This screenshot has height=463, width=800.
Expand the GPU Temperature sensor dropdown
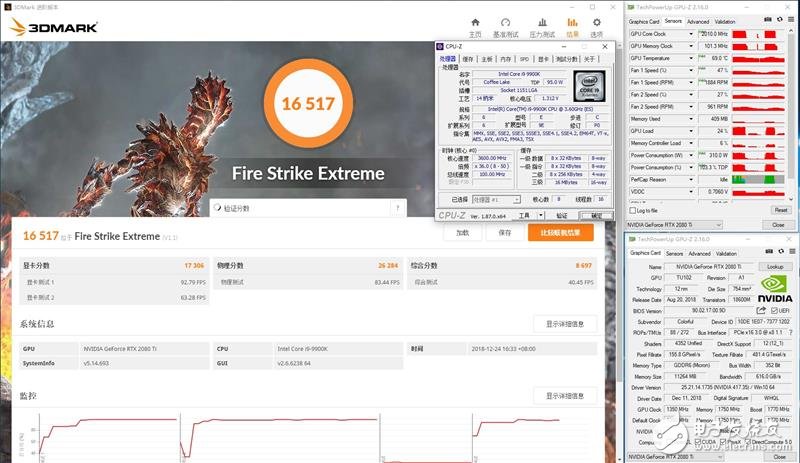[x=691, y=58]
